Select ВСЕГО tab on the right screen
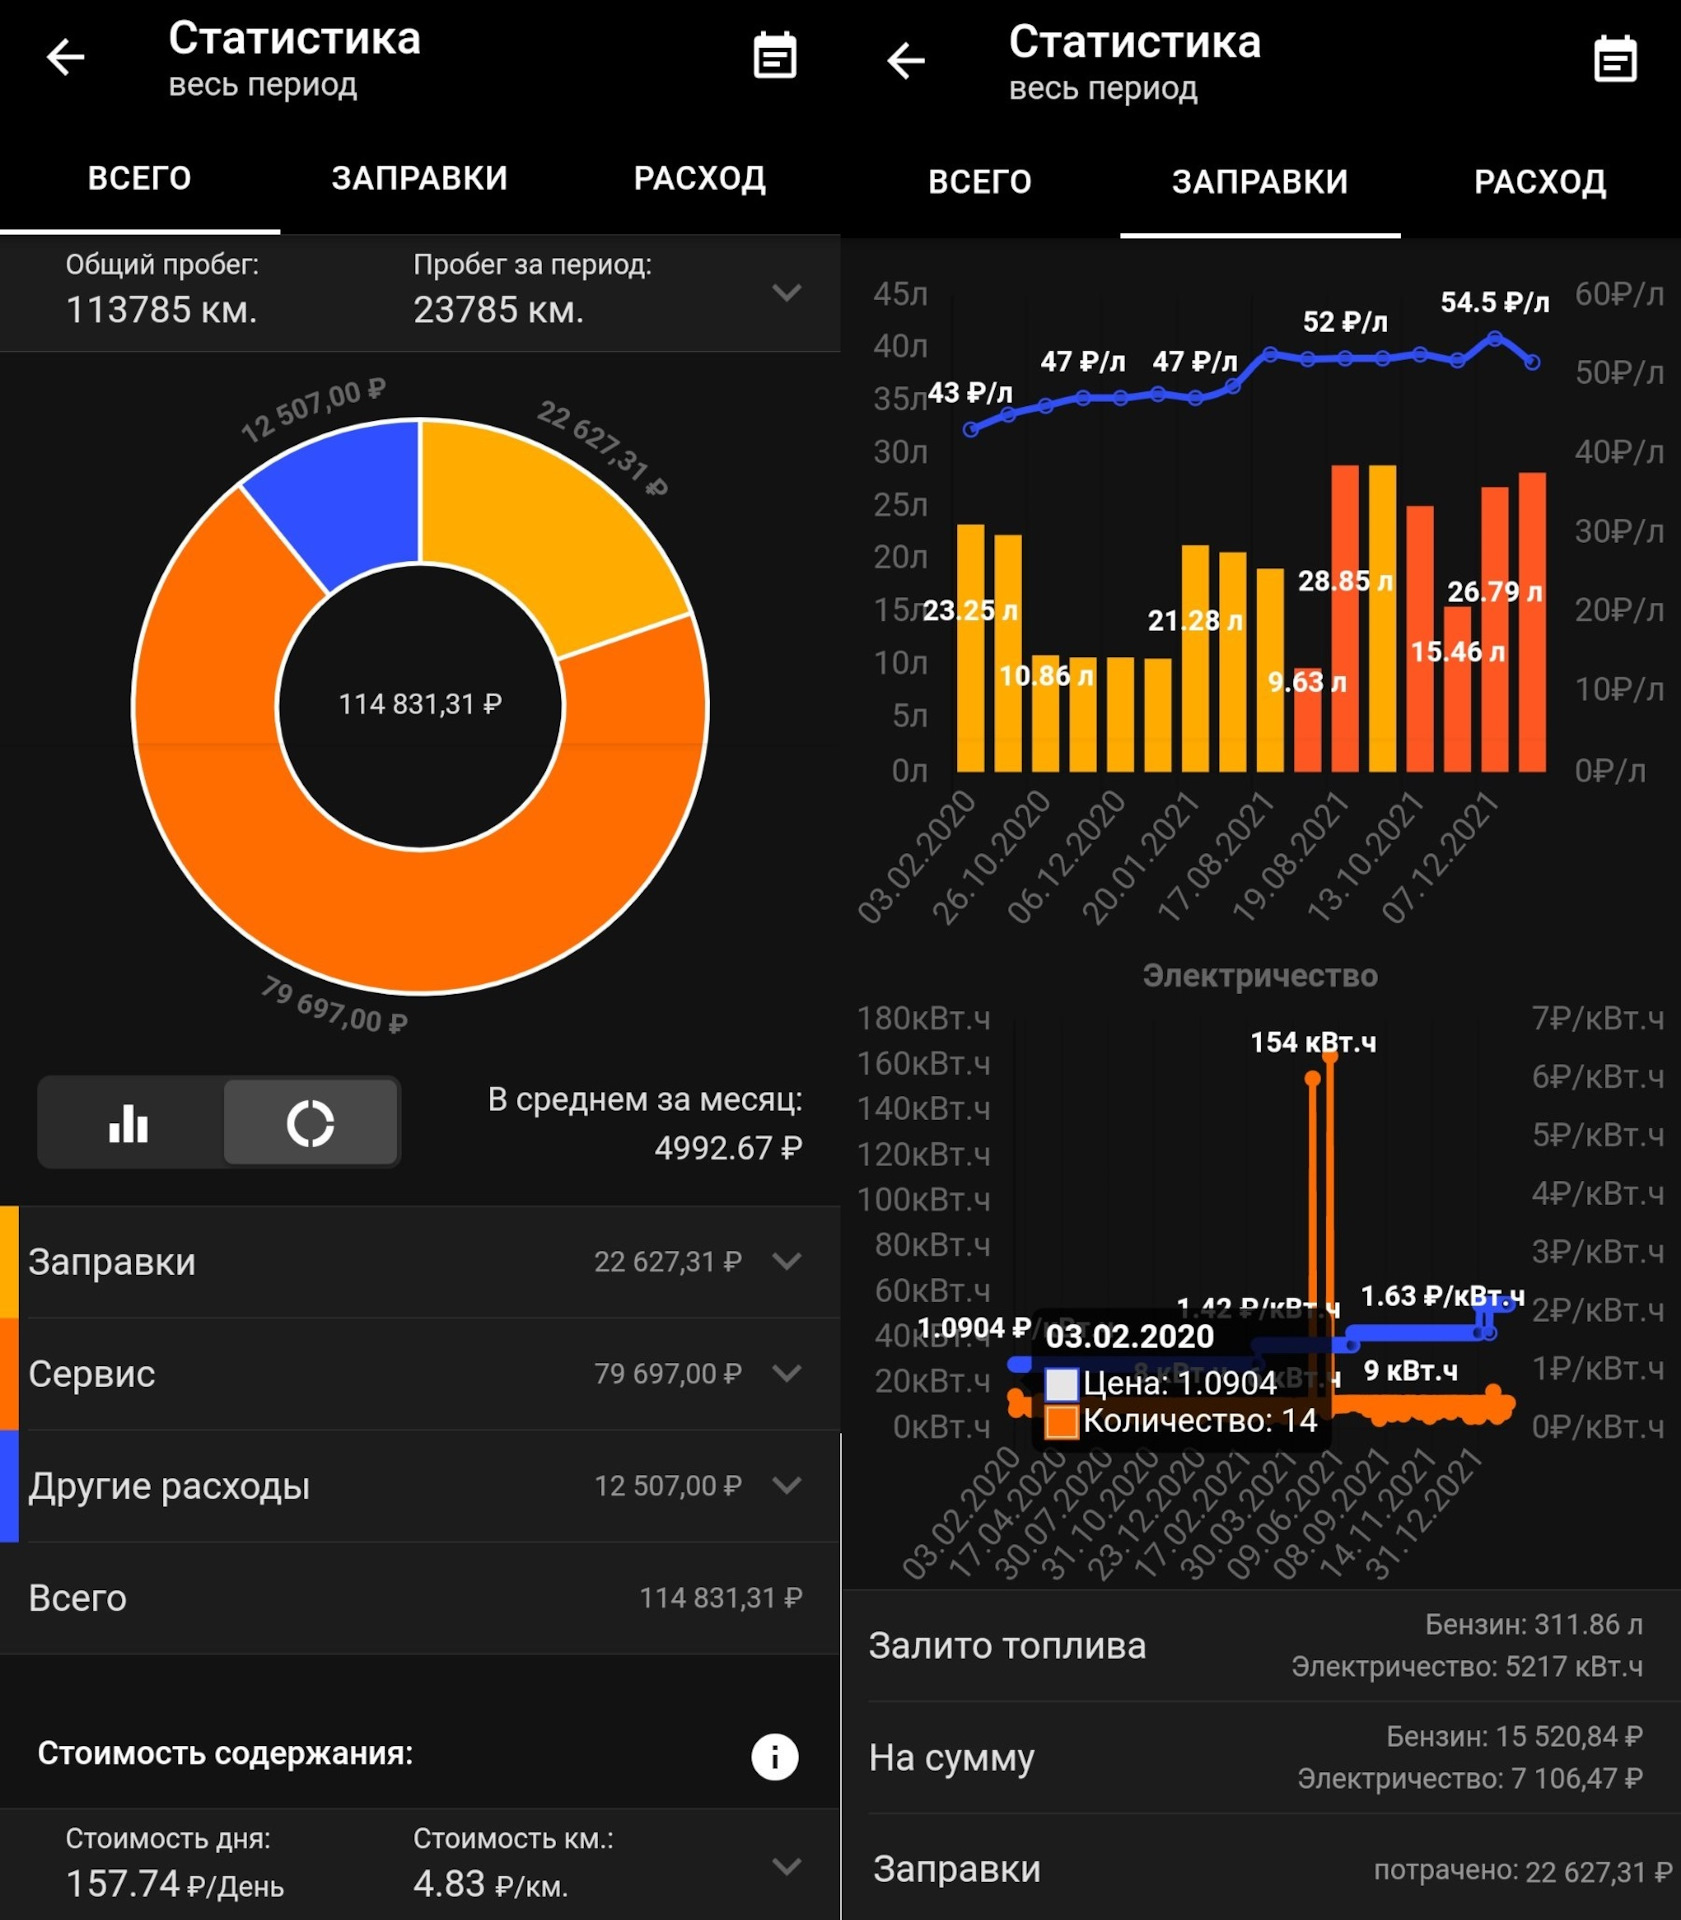 click(x=980, y=182)
